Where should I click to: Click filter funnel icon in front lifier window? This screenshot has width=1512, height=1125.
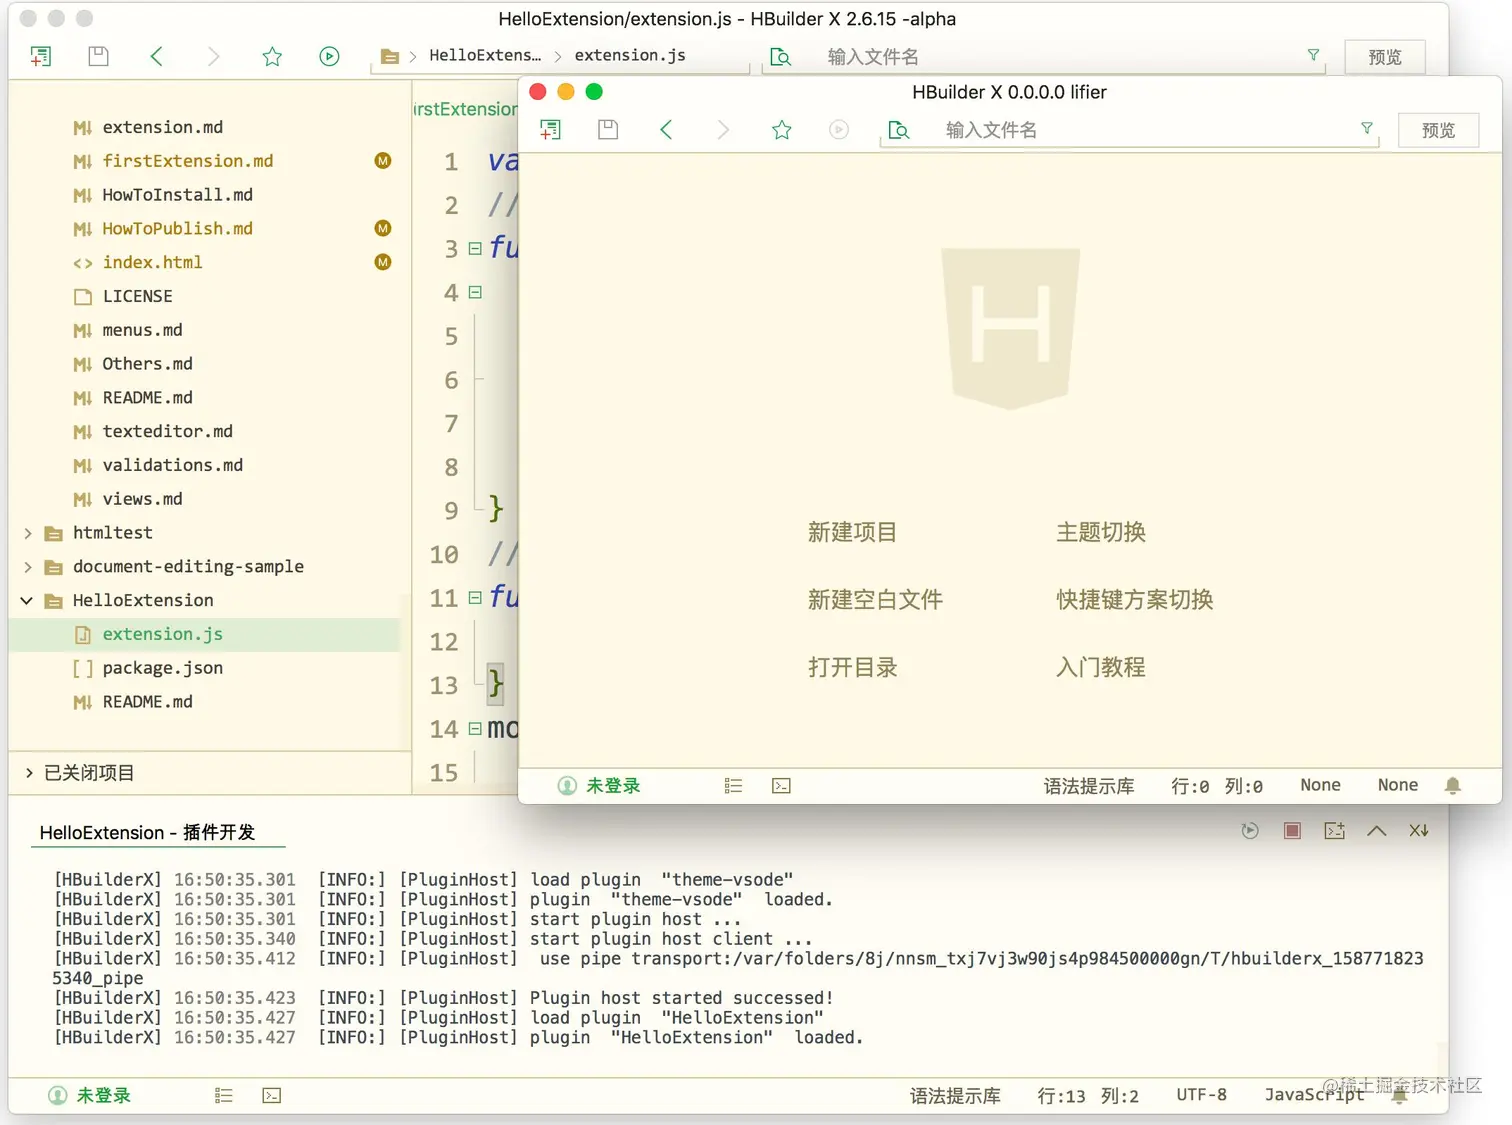point(1367,128)
